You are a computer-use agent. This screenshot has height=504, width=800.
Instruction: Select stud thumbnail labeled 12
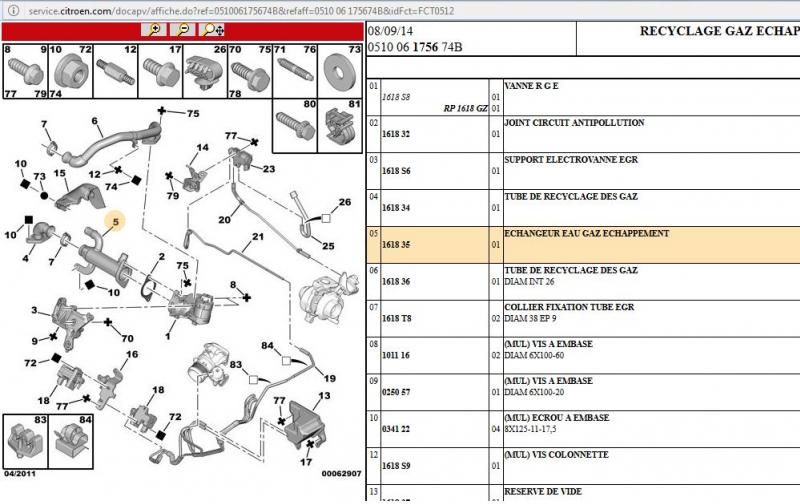coord(115,71)
